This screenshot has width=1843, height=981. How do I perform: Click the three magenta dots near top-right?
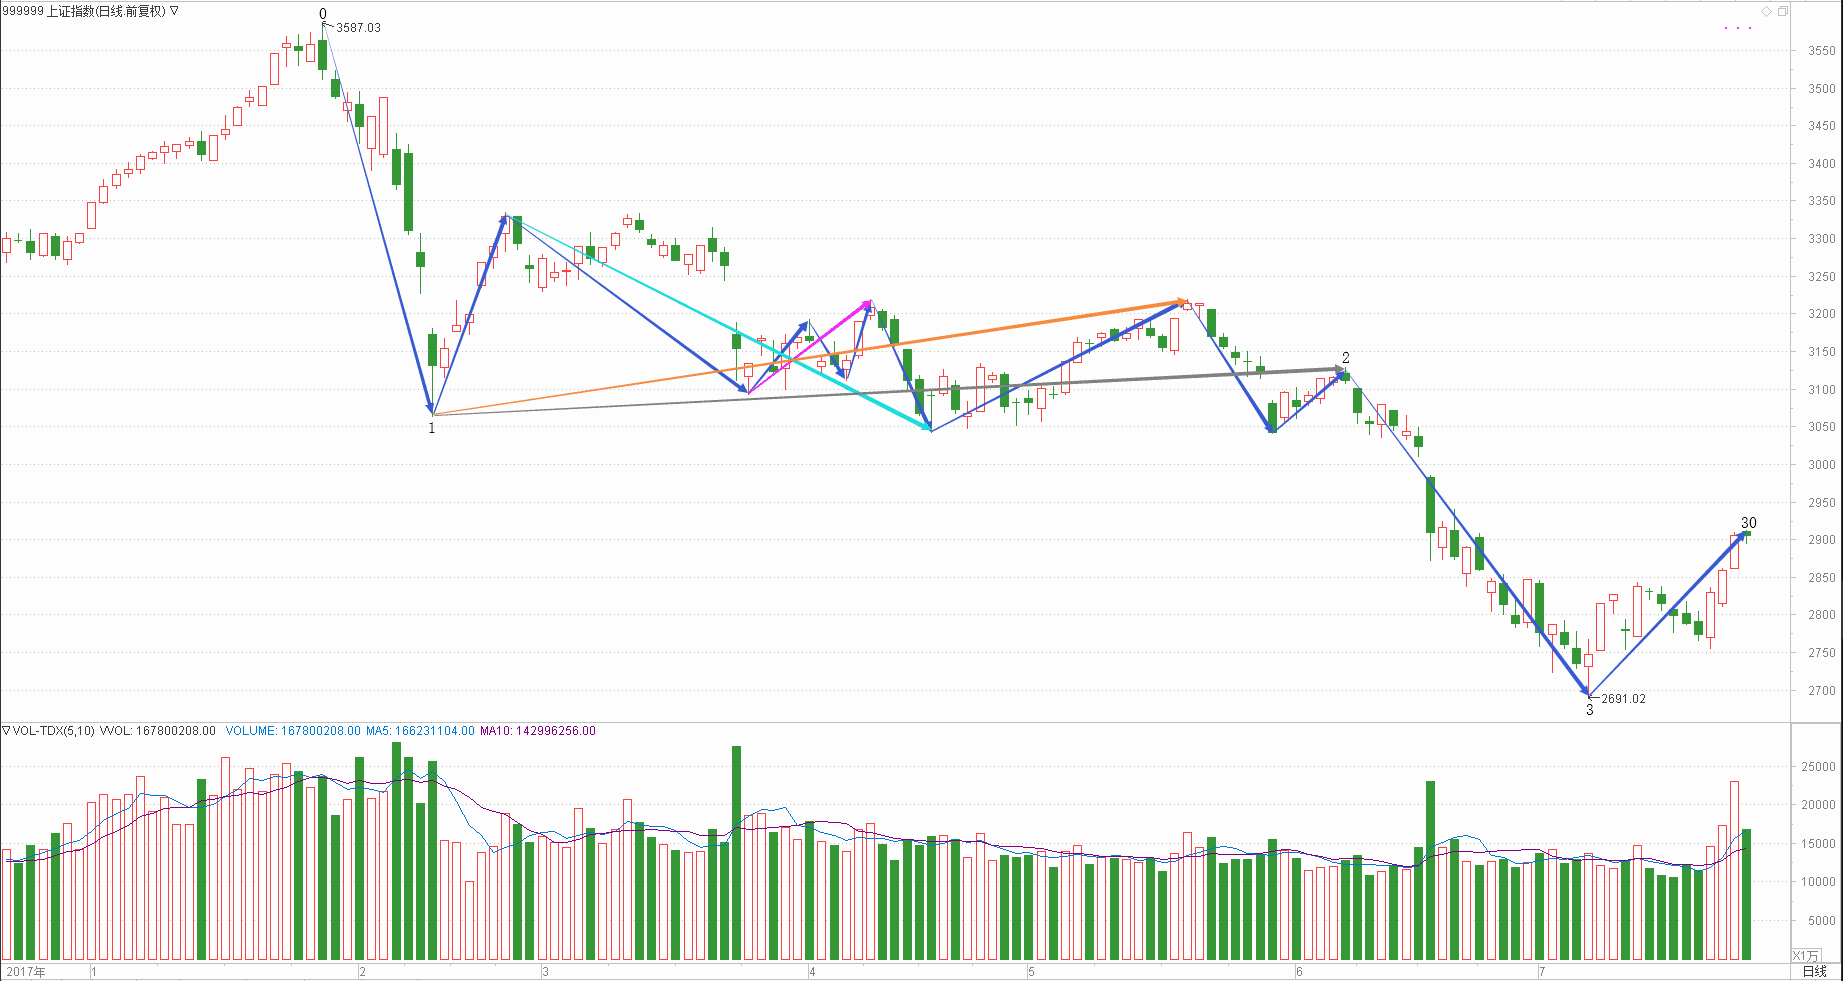1738,28
